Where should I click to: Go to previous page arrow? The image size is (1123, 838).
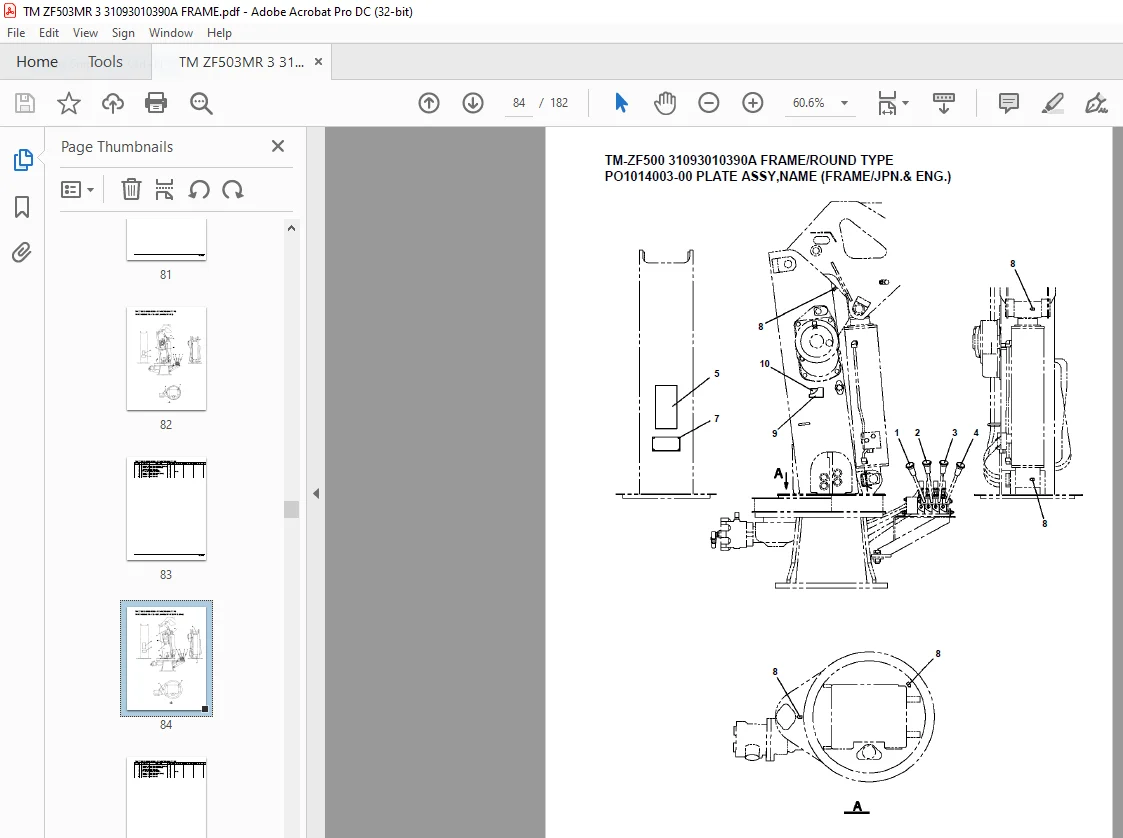(x=429, y=103)
